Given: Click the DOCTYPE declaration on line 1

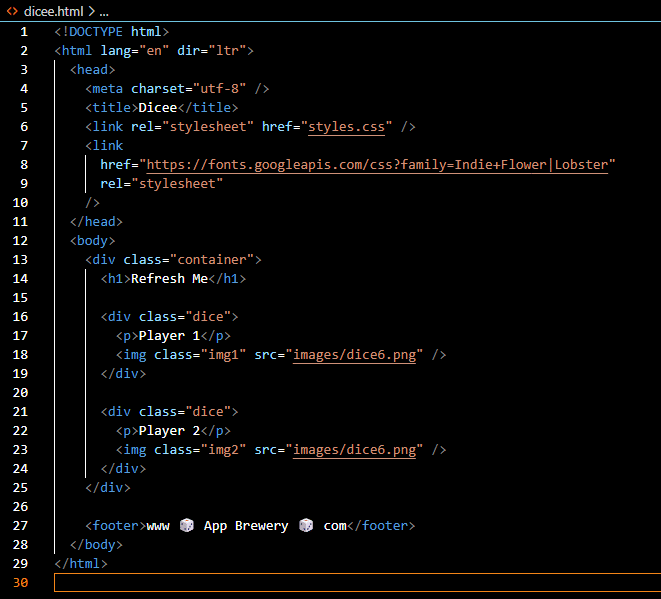Looking at the screenshot, I should click(112, 32).
